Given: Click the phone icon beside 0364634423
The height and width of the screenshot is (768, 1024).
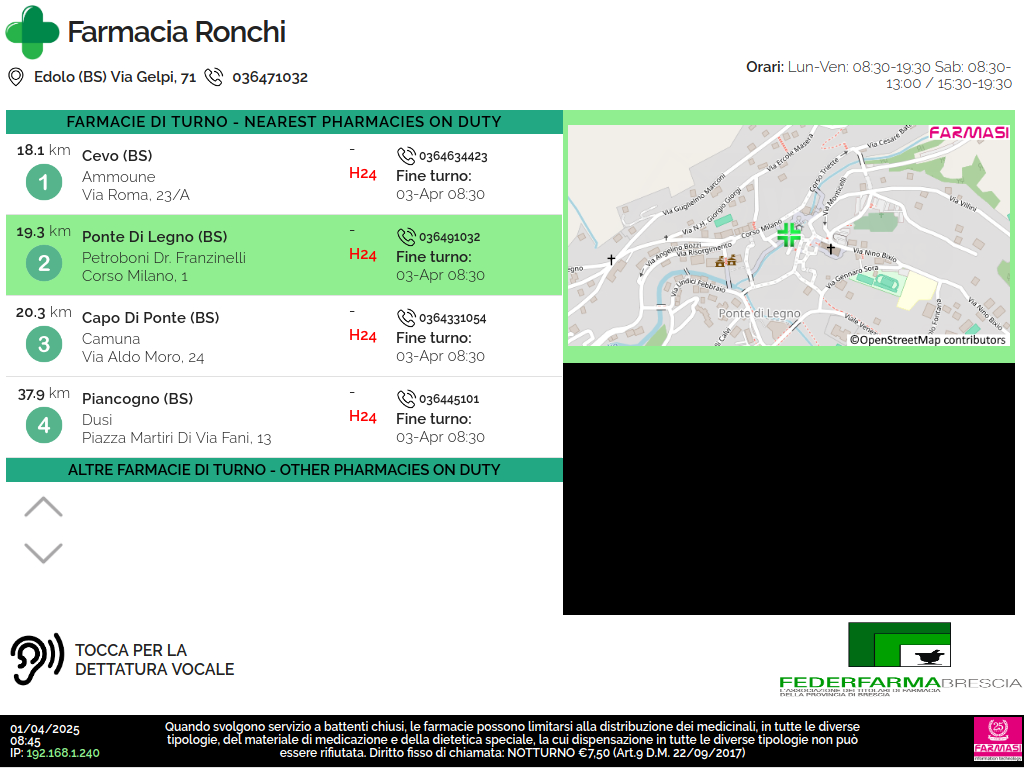Looking at the screenshot, I should [406, 156].
